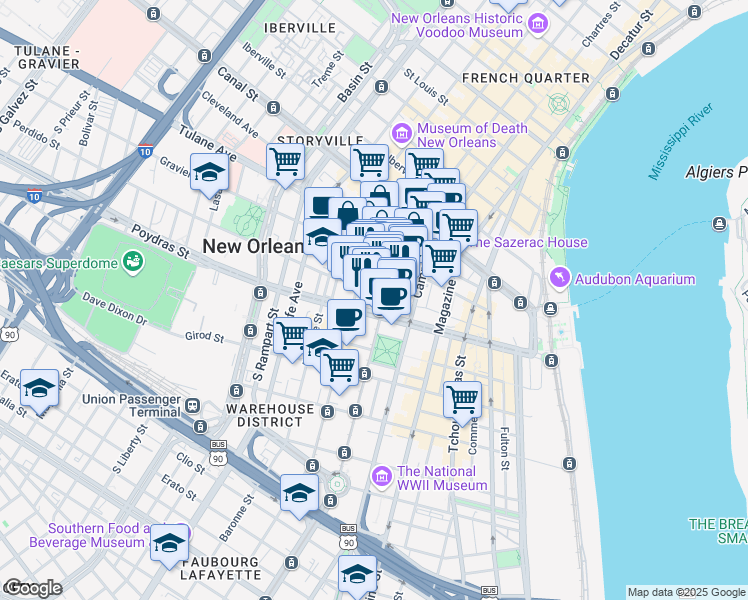The height and width of the screenshot is (600, 748).
Task: Click the WAREHOUSE DISTRICT neighborhood label
Action: tap(270, 415)
